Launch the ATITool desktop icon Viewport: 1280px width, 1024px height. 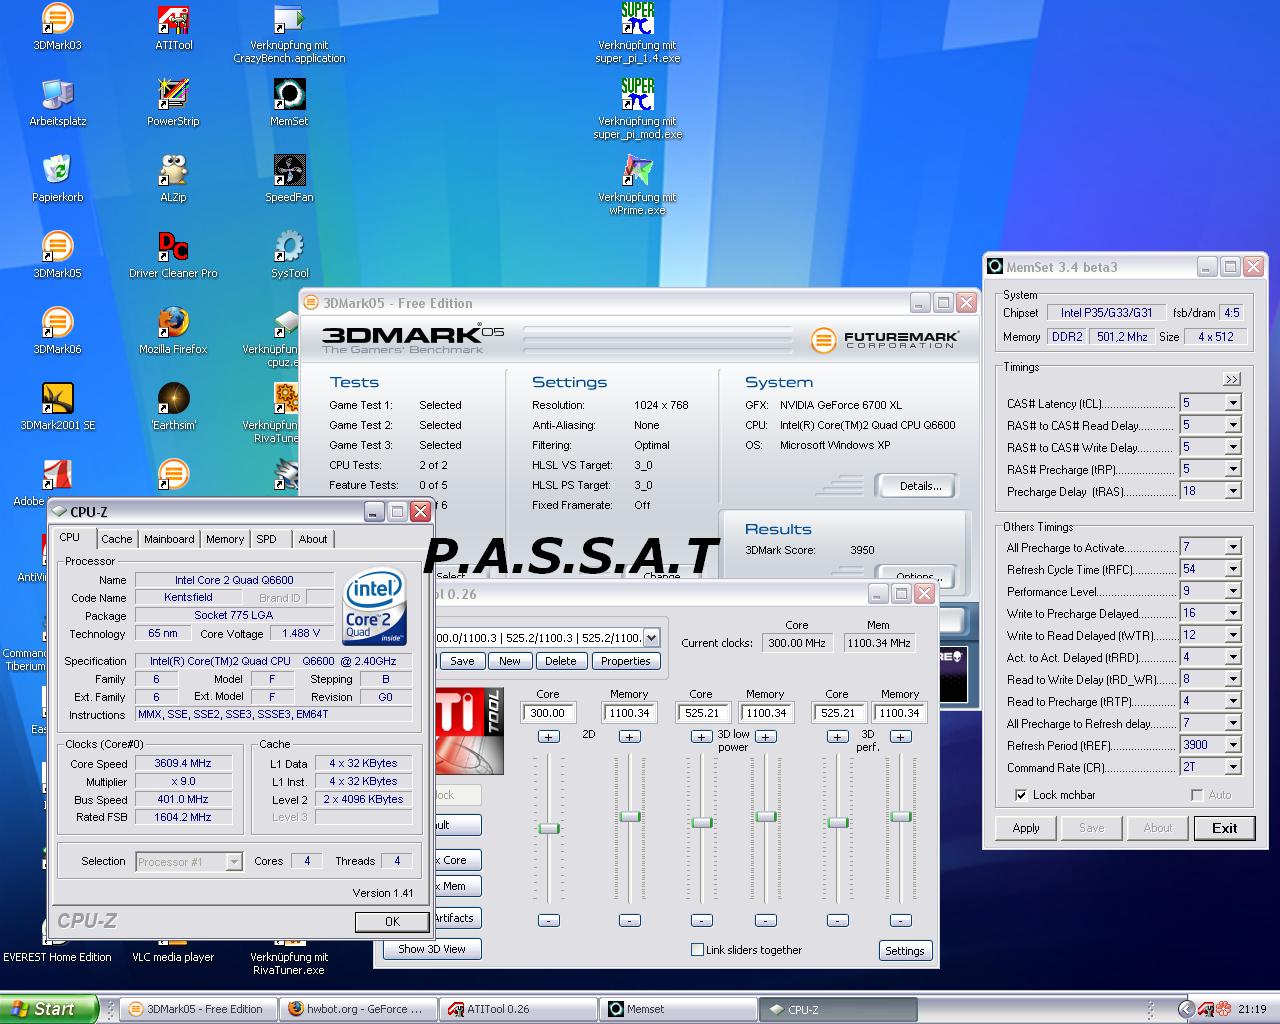(x=173, y=26)
